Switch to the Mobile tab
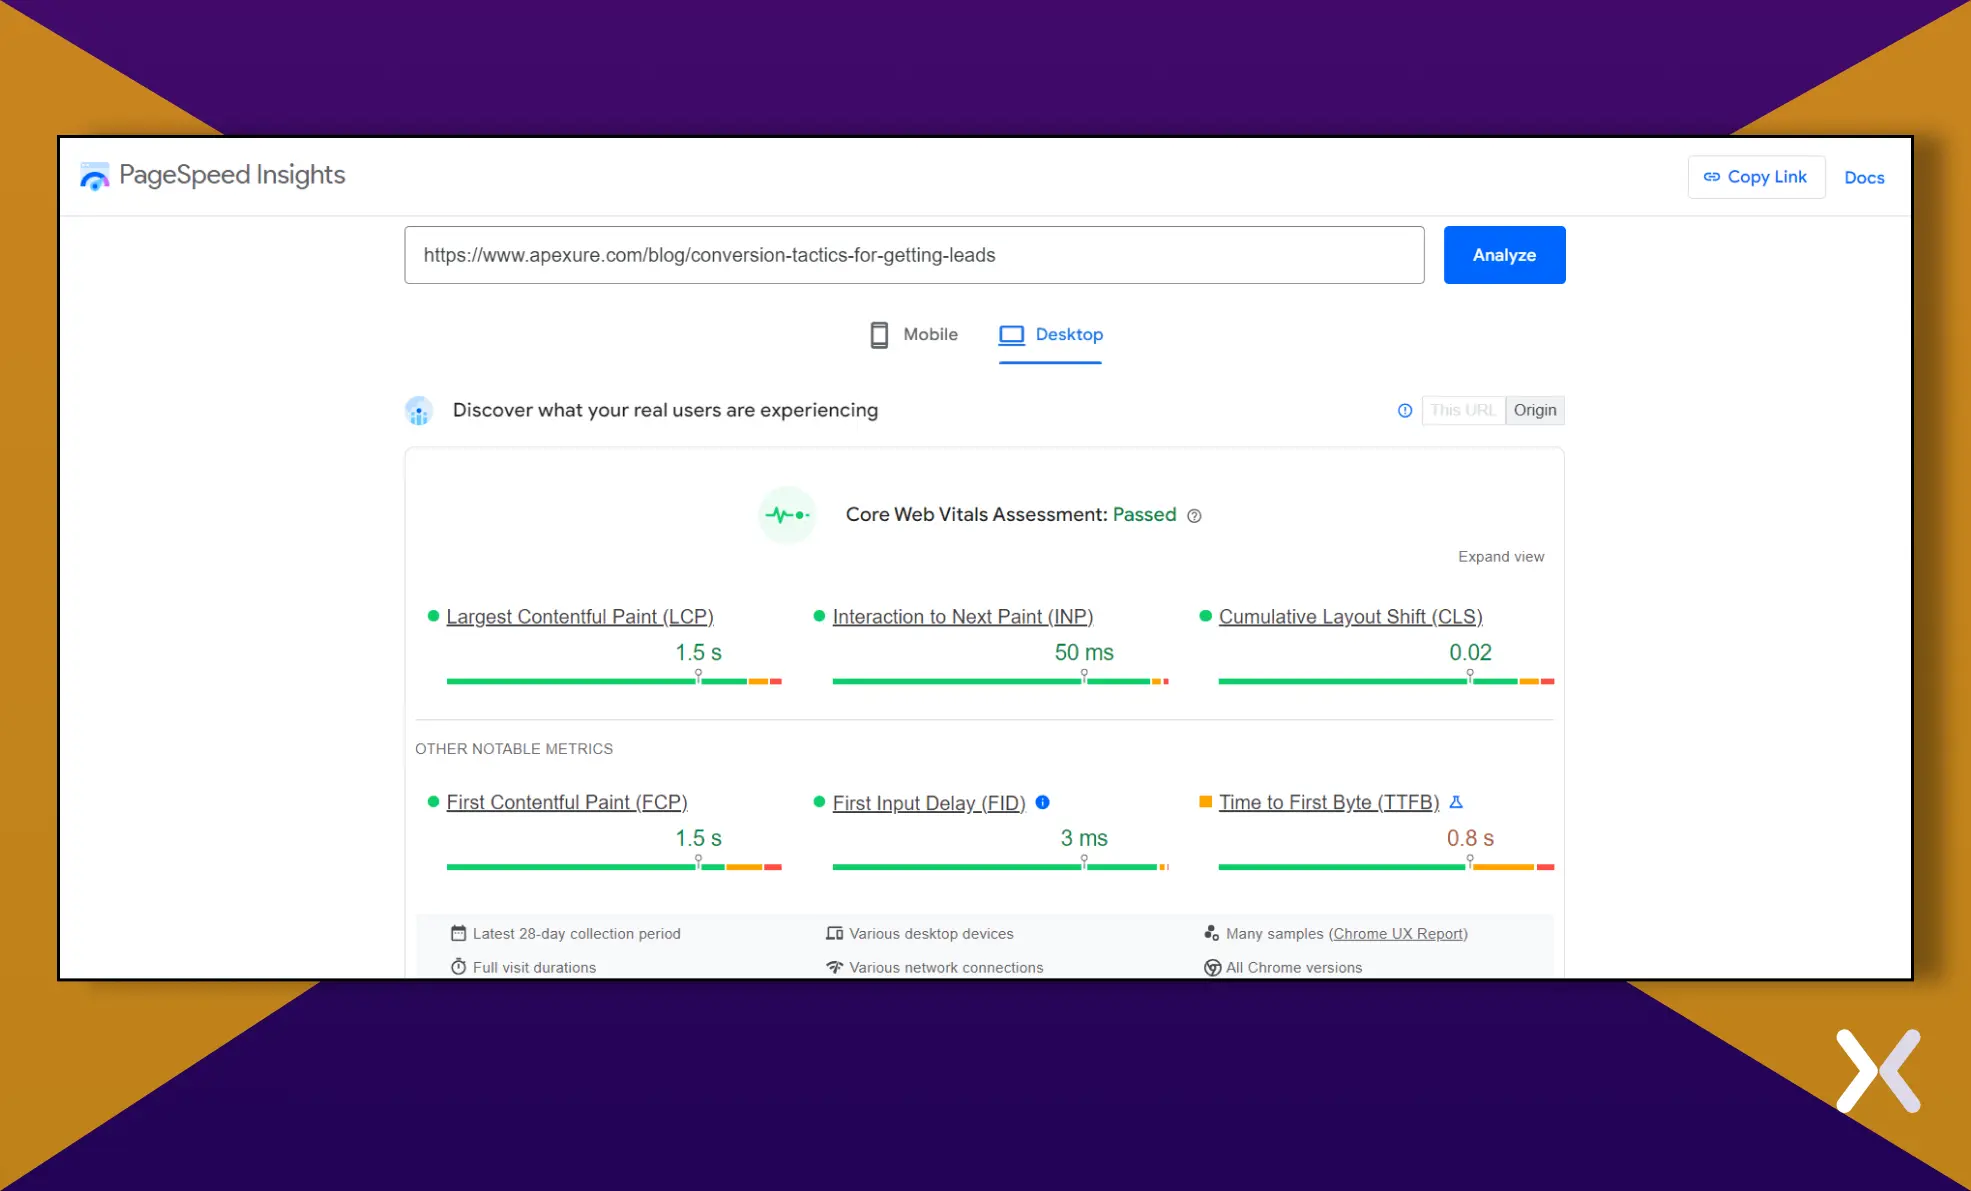The width and height of the screenshot is (1971, 1191). tap(913, 335)
